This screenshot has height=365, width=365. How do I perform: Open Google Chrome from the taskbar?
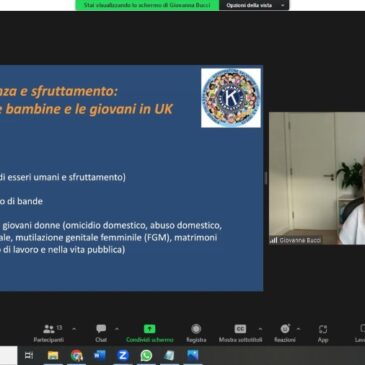click(76, 356)
